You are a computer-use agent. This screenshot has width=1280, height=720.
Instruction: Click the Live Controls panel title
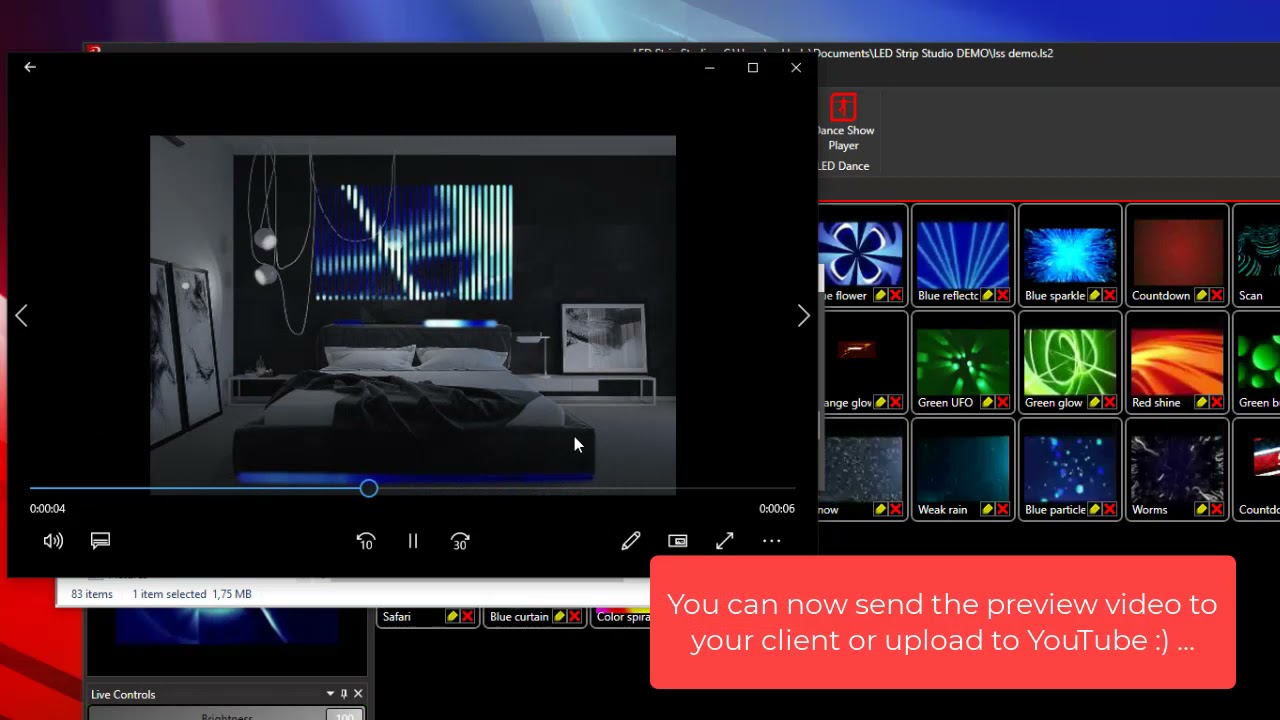click(123, 695)
